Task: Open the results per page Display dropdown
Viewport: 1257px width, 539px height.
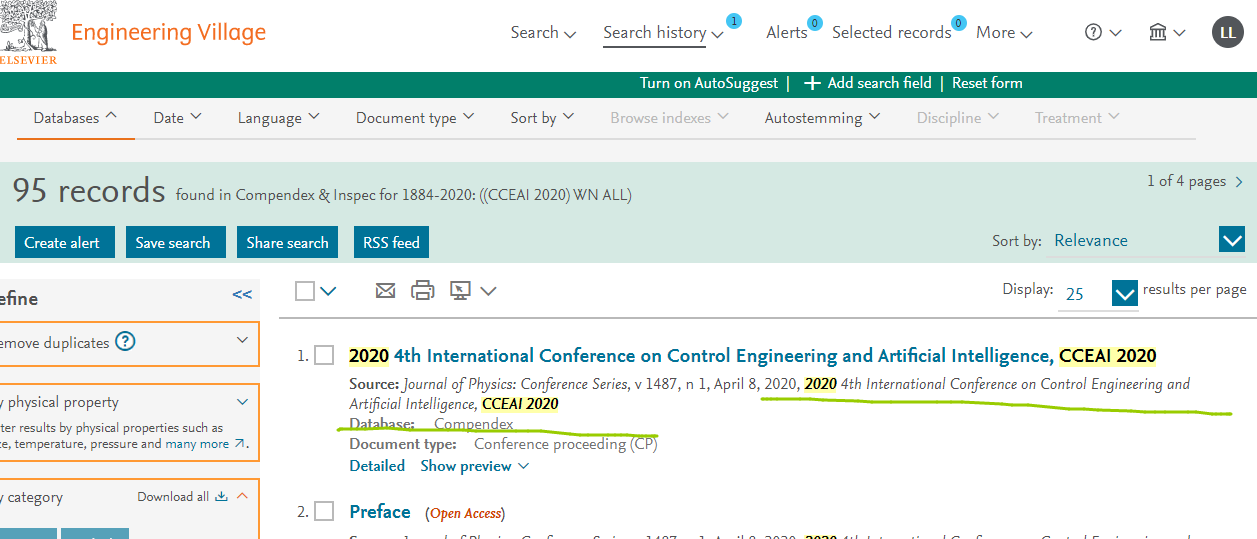Action: pos(1098,294)
